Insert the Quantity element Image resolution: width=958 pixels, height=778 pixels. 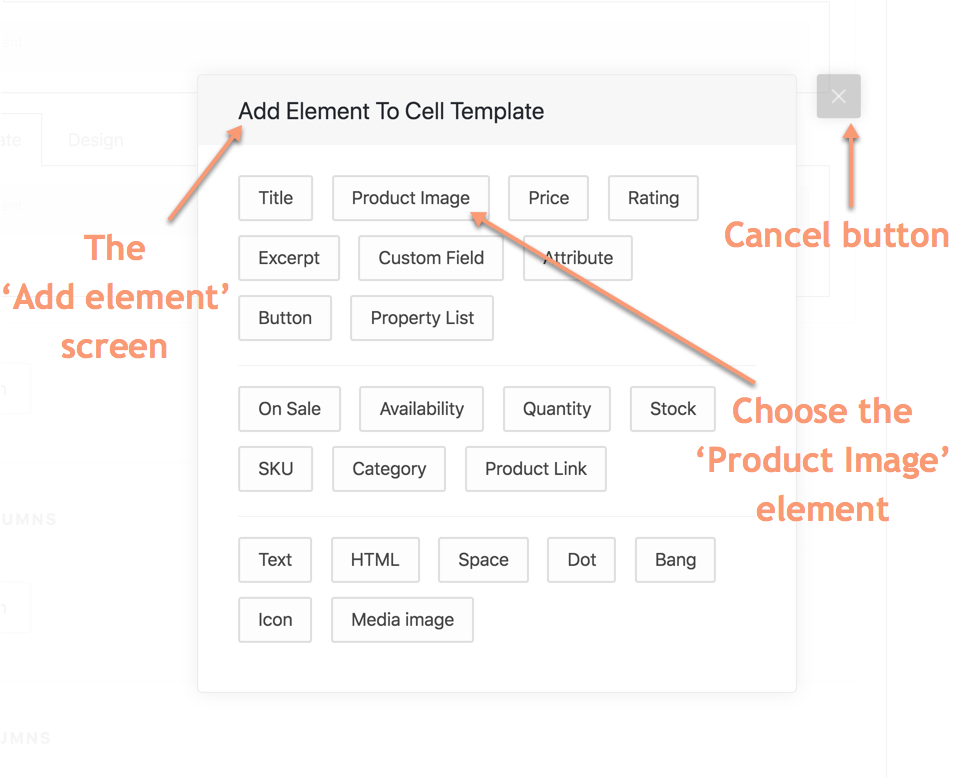(x=557, y=409)
